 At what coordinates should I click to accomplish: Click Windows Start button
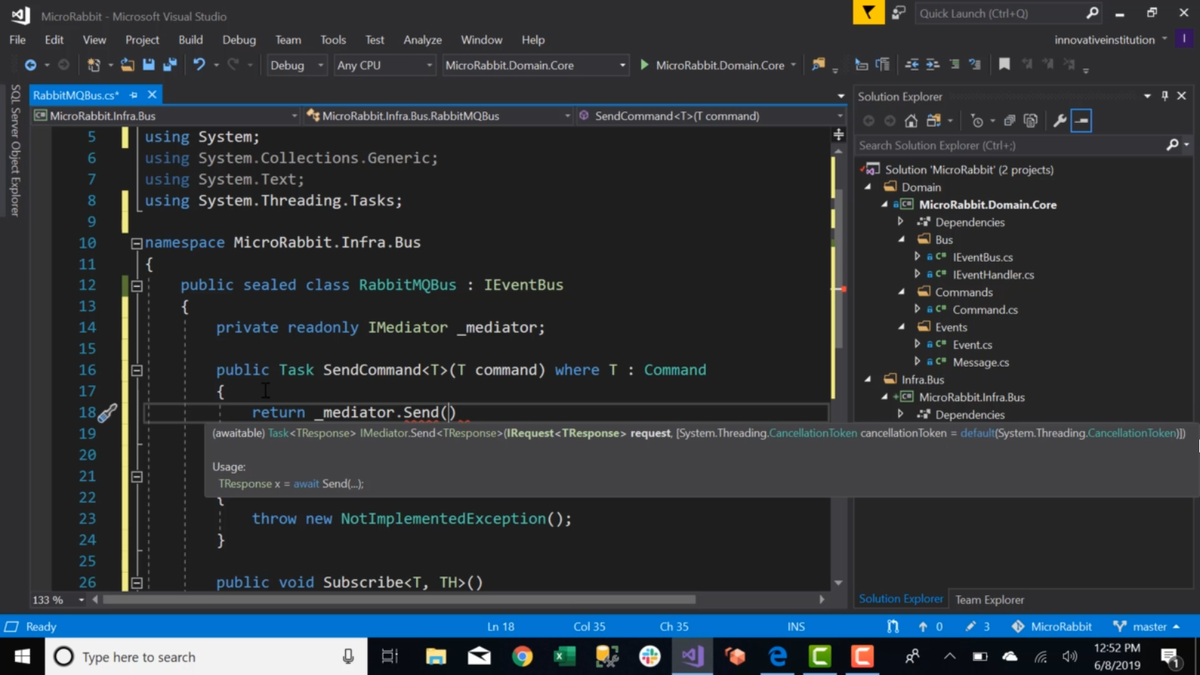[x=22, y=657]
